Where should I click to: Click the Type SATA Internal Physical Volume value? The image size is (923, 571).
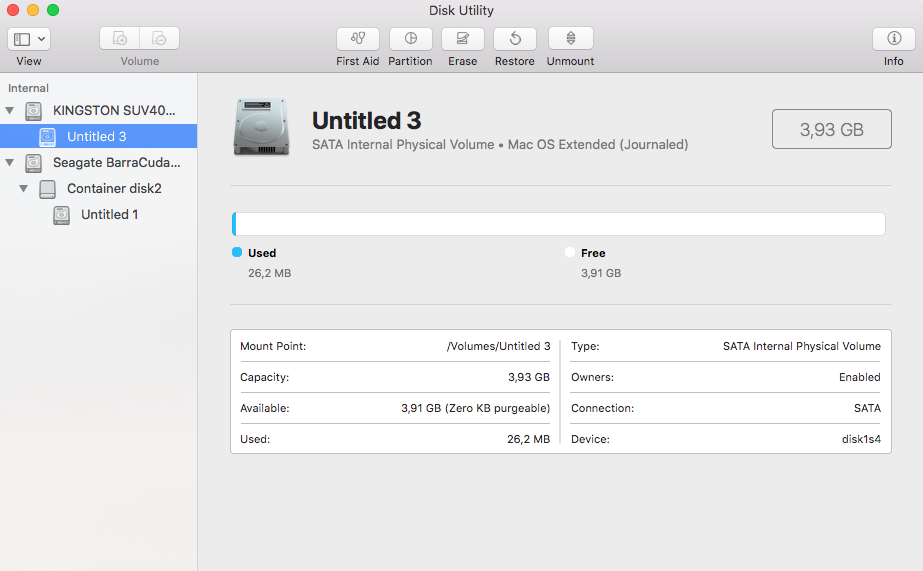coord(802,346)
